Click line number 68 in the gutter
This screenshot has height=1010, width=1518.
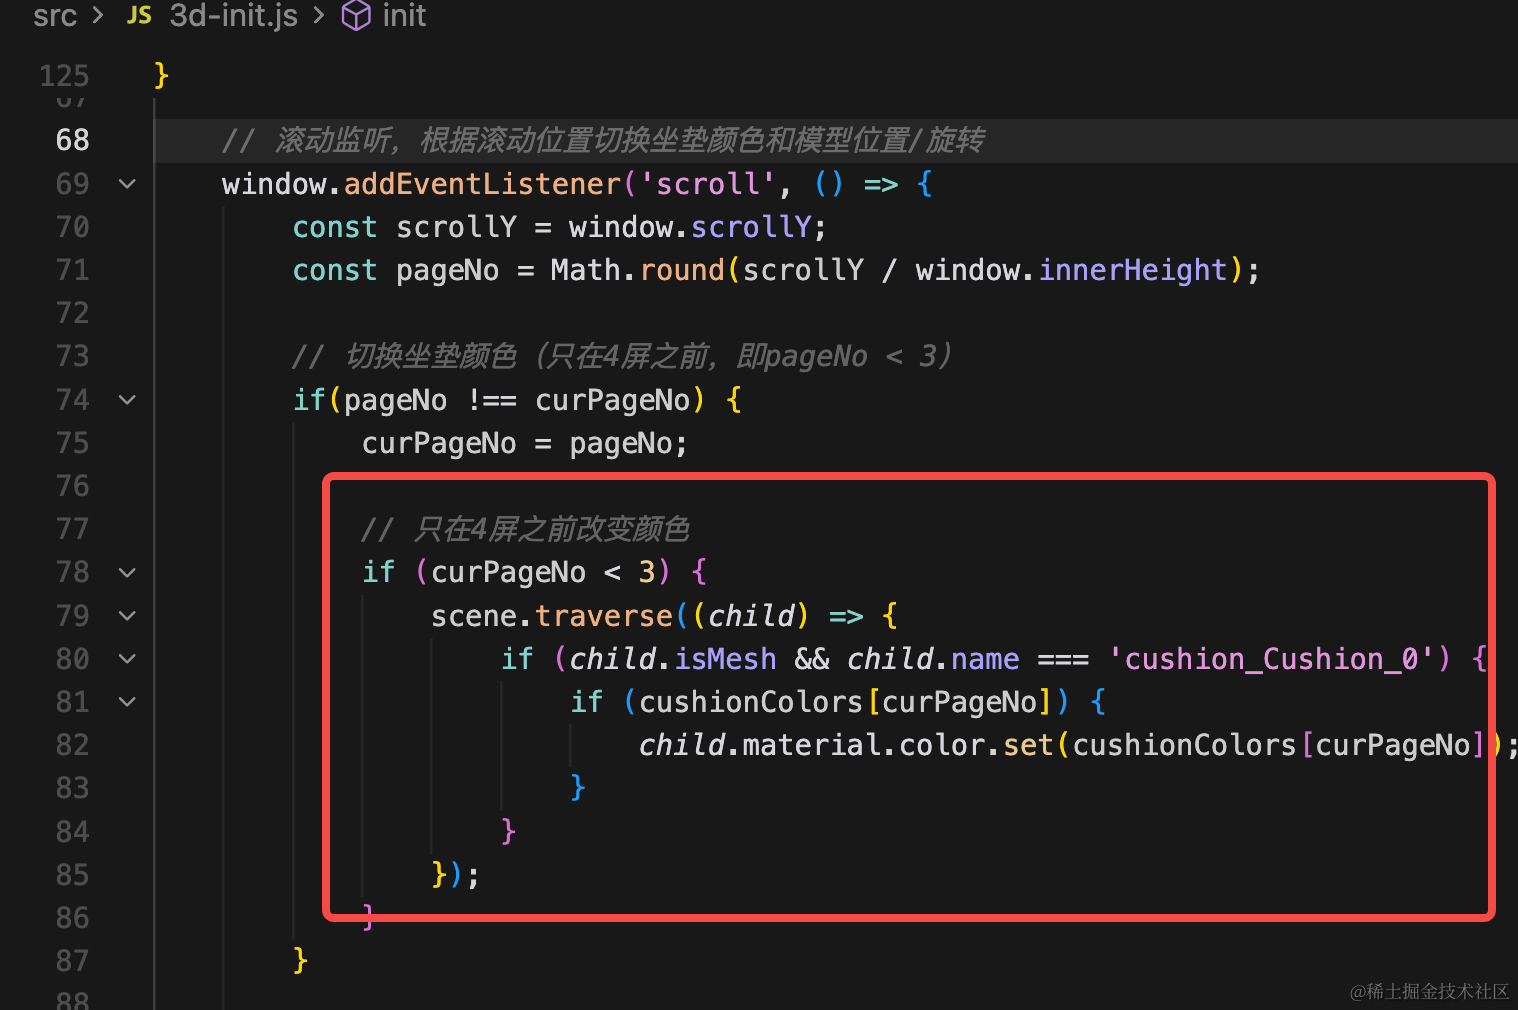click(x=73, y=140)
